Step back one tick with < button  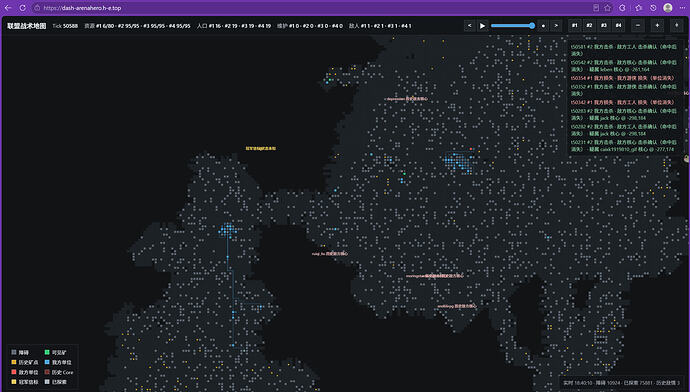470,26
